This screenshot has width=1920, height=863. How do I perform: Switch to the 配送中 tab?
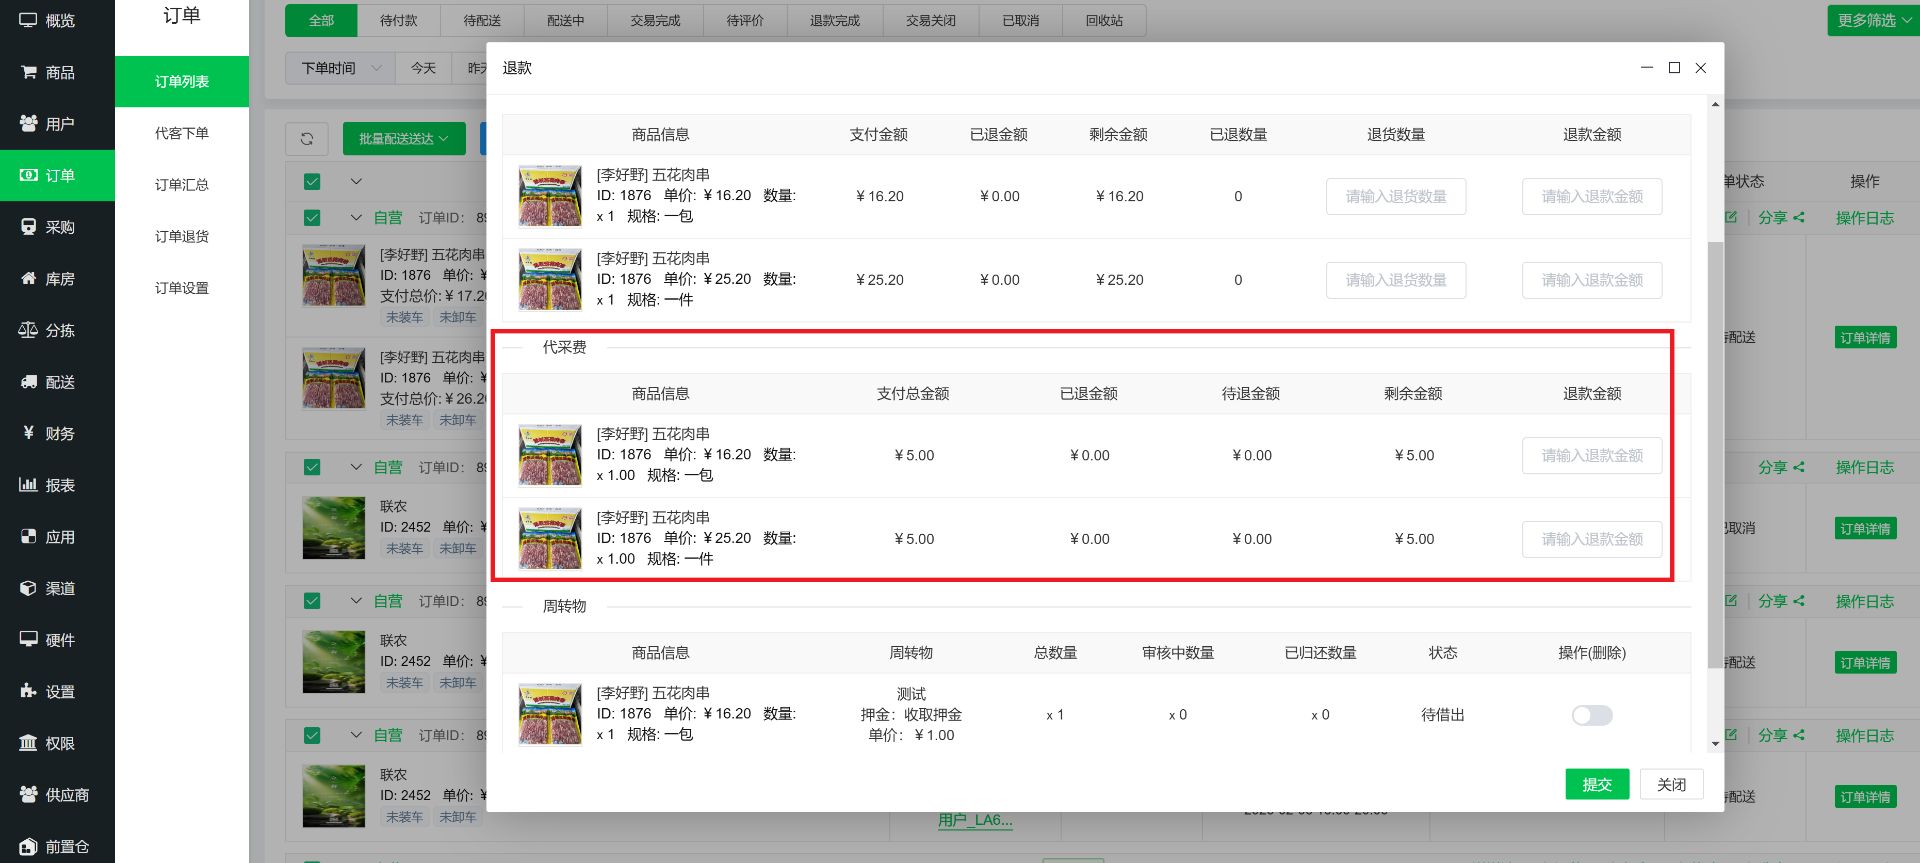(565, 20)
